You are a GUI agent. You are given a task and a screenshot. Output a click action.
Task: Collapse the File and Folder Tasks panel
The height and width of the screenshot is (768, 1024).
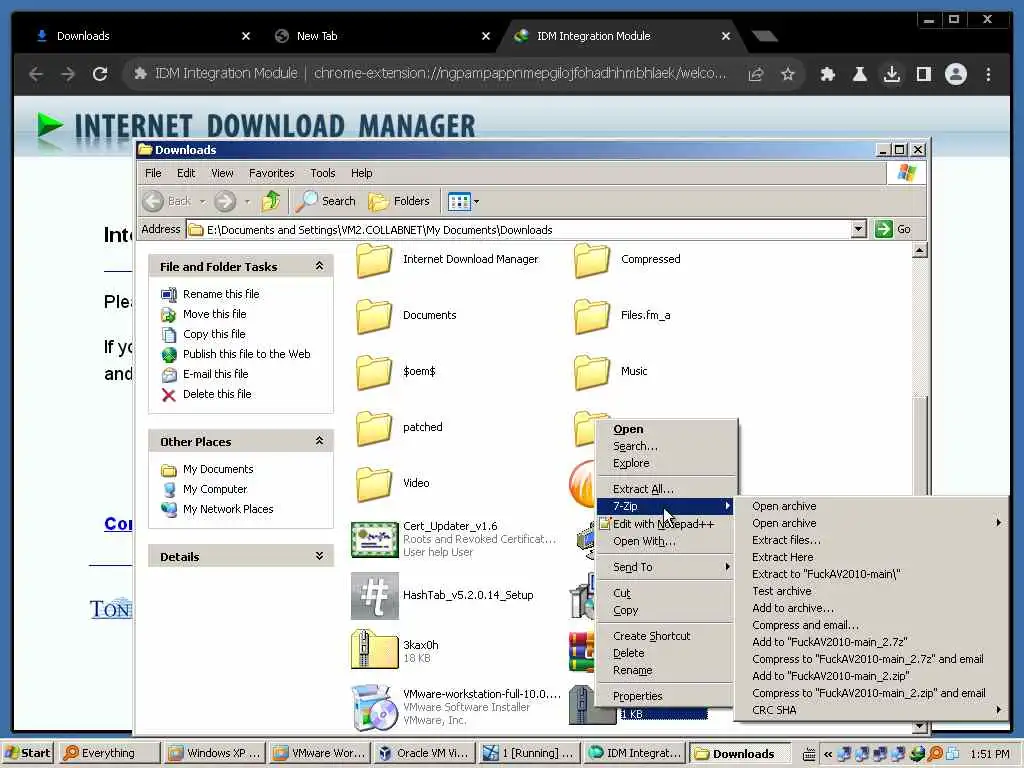(x=319, y=266)
